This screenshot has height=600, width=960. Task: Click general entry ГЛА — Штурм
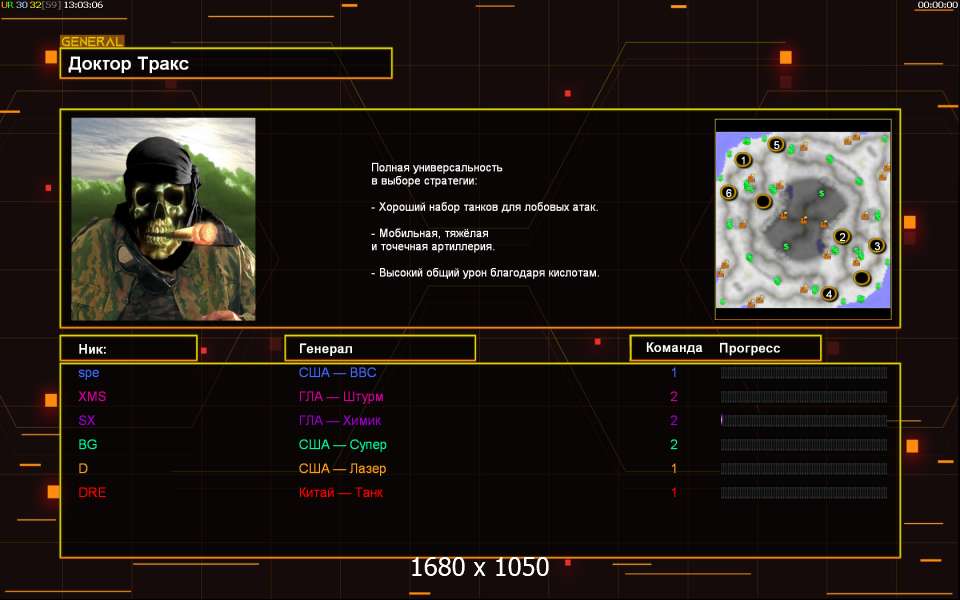[341, 397]
